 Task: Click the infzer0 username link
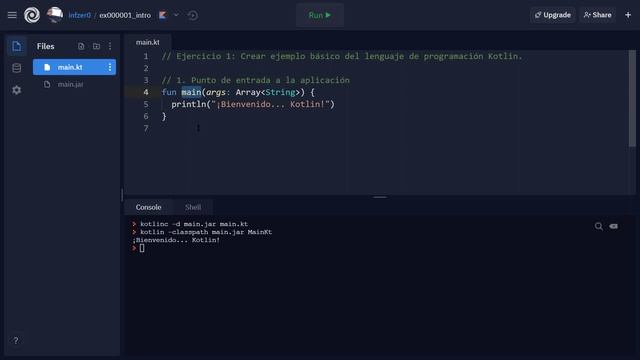pyautogui.click(x=80, y=15)
